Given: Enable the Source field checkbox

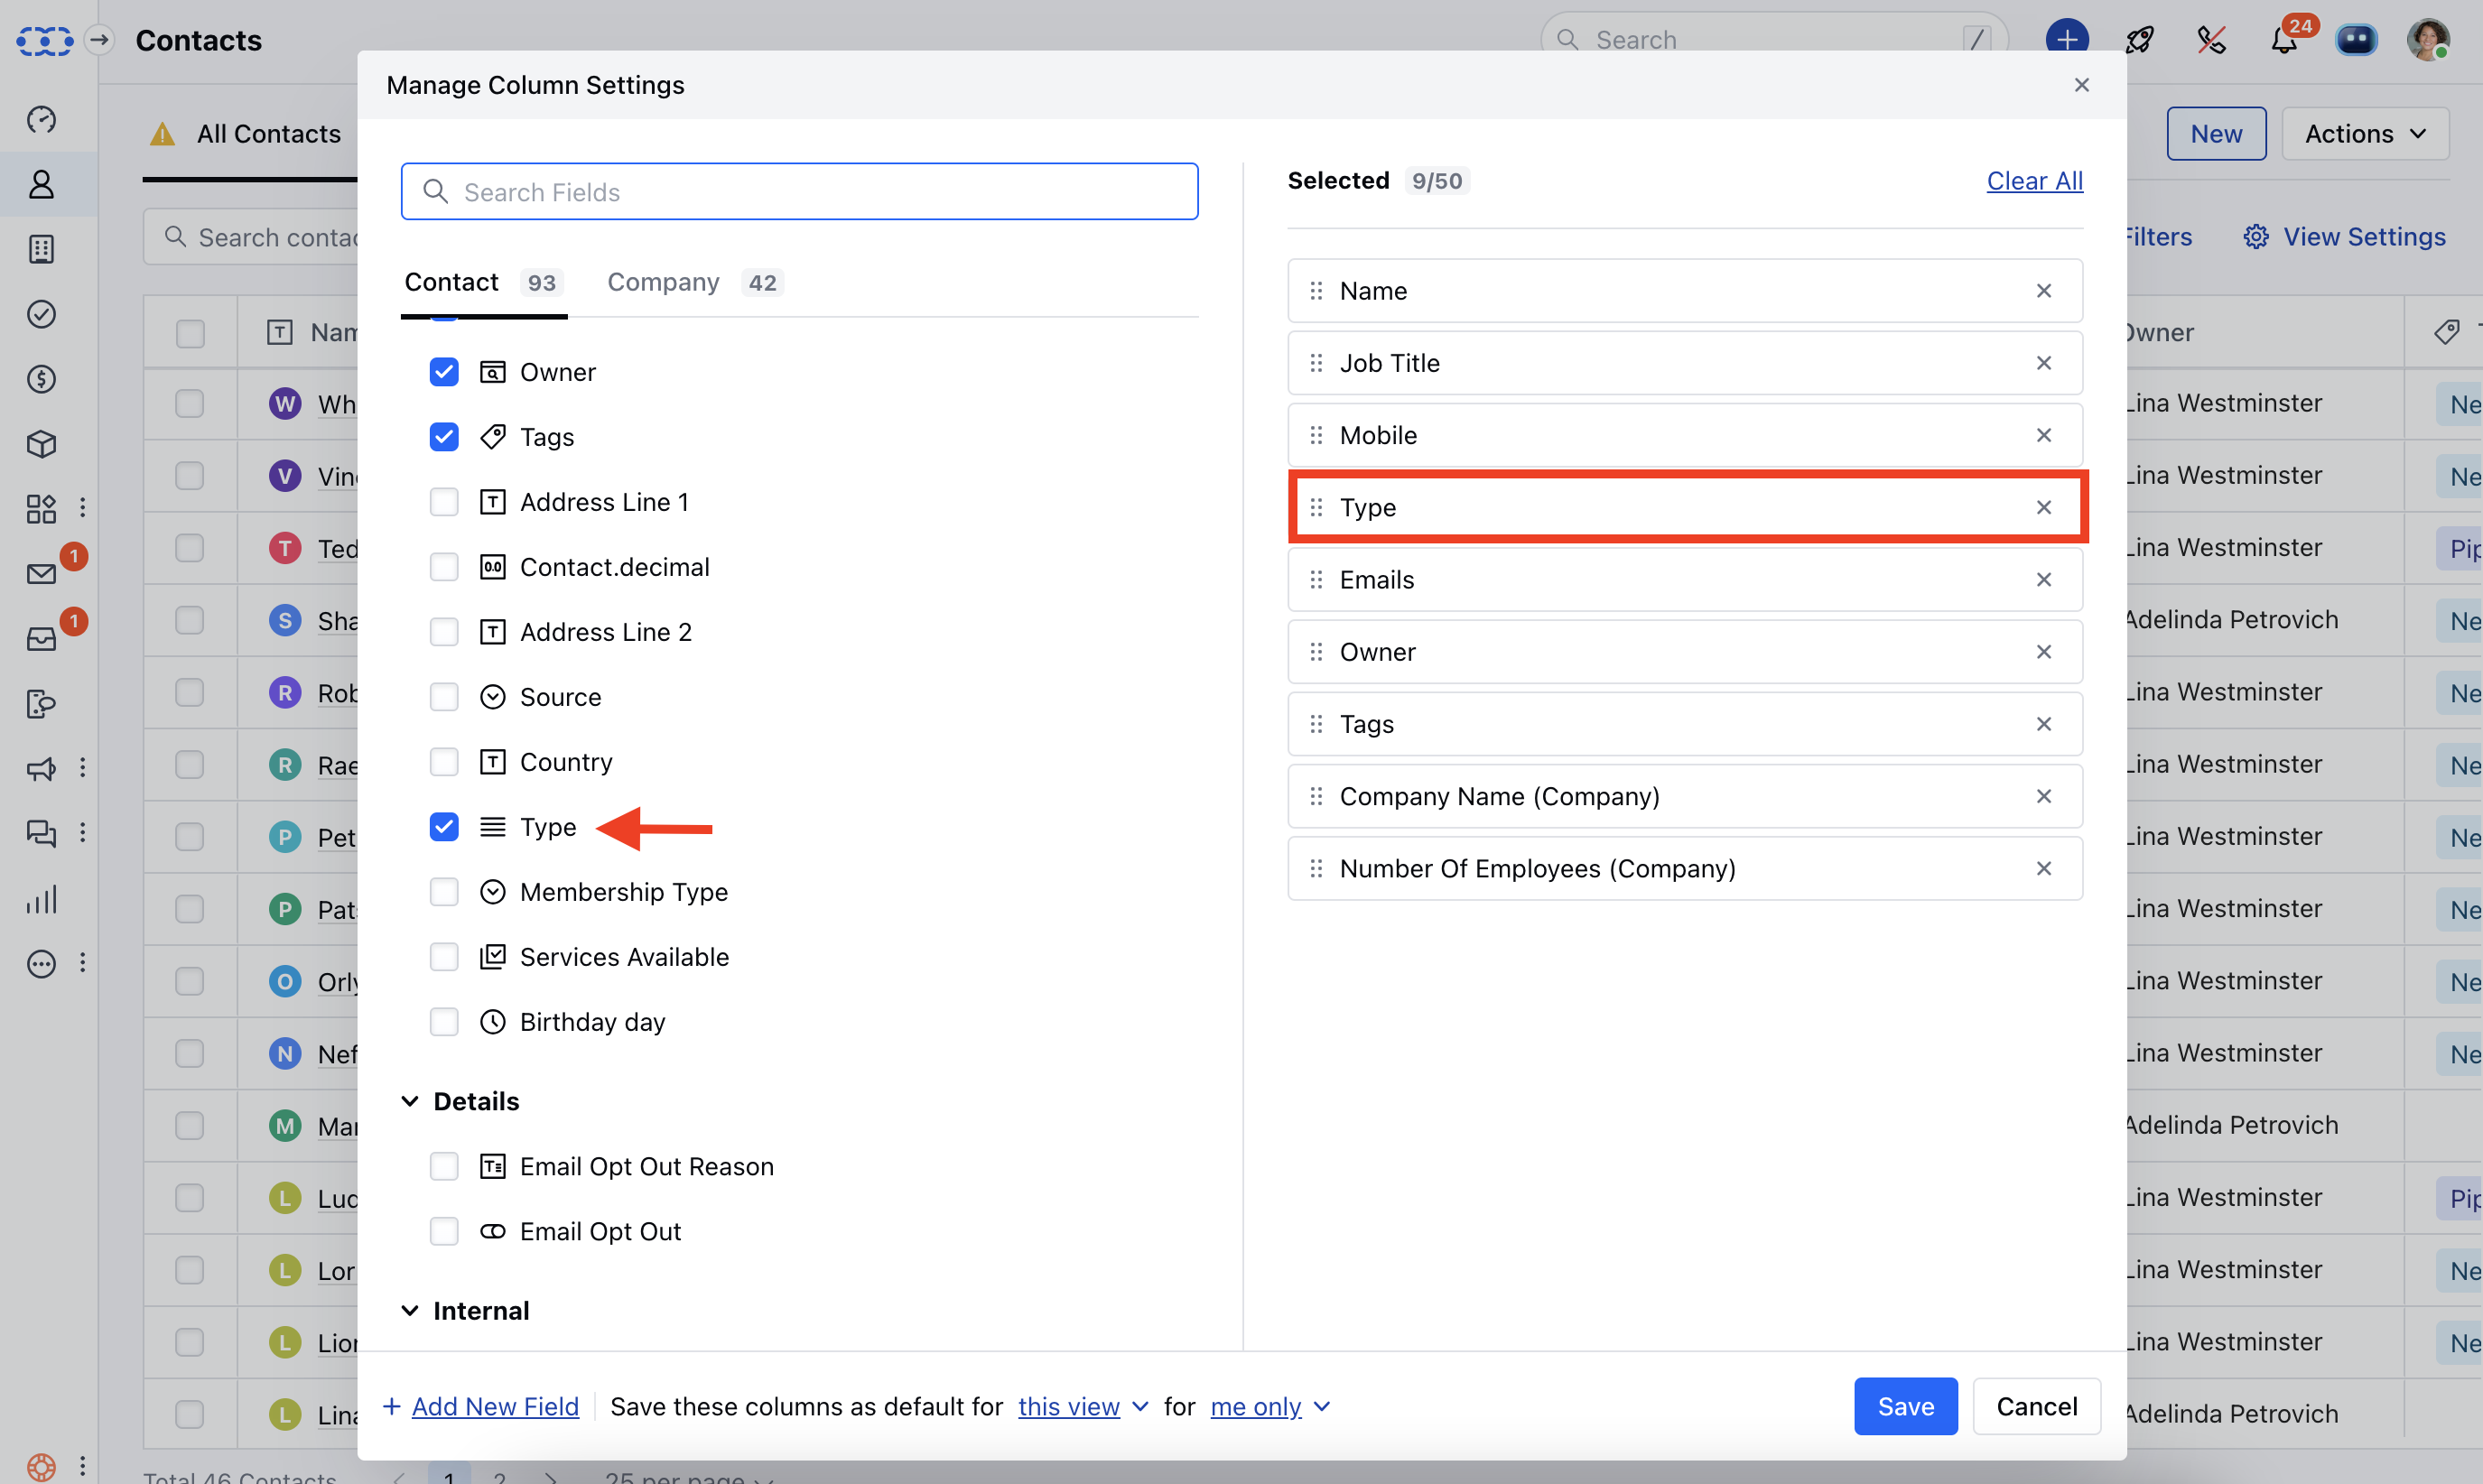Looking at the screenshot, I should point(444,697).
